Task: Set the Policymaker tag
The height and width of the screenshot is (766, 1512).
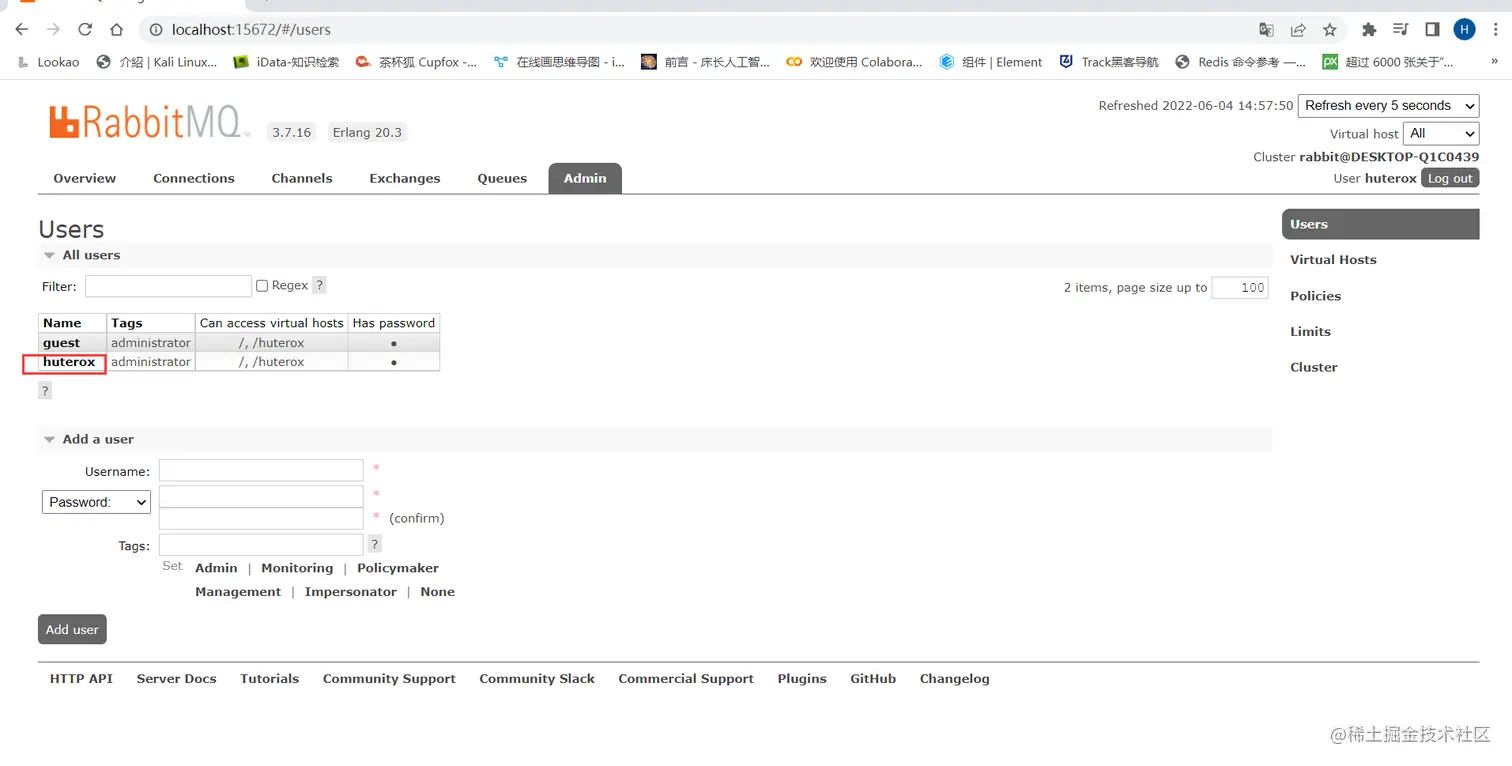Action: [x=398, y=568]
